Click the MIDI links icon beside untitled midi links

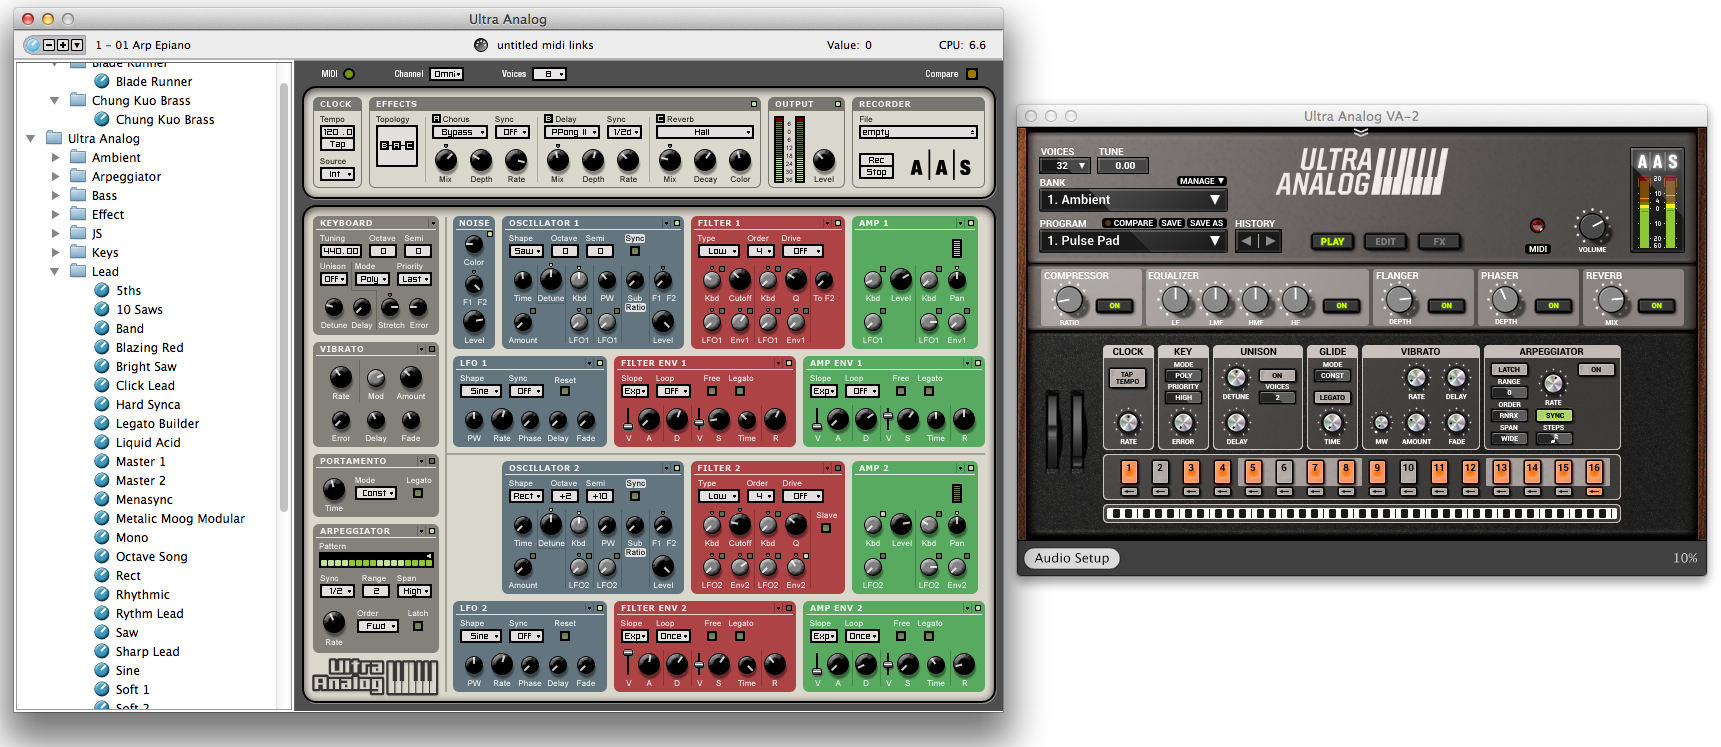click(481, 45)
